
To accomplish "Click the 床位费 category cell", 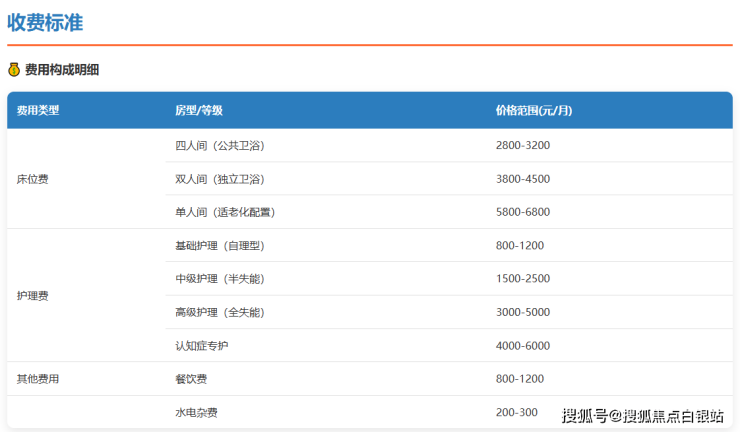I will point(33,179).
